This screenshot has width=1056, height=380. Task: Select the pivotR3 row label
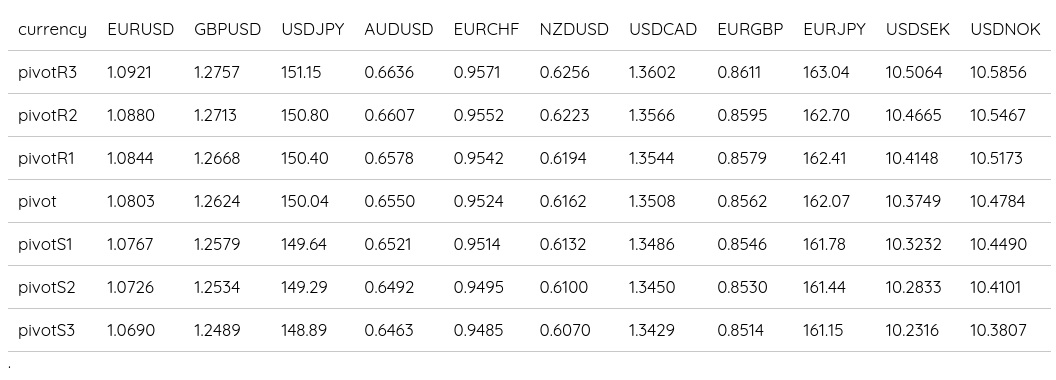point(48,72)
